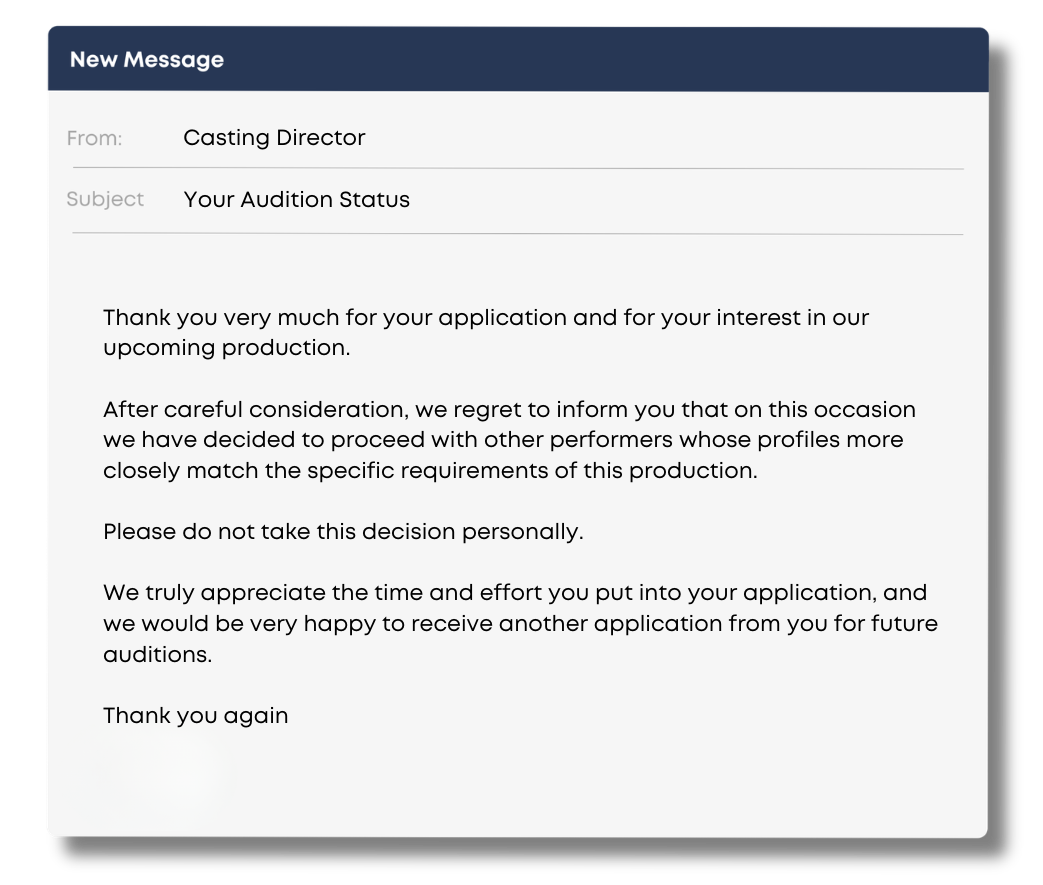Place cursor on "Thank you again" closing line
The width and height of the screenshot is (1043, 885).
(195, 716)
